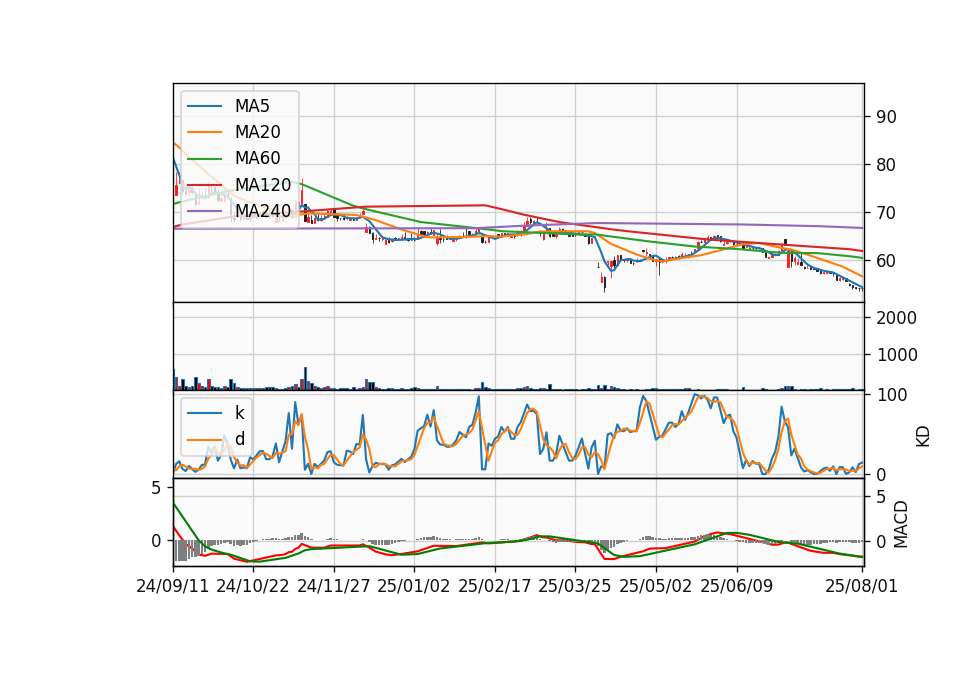Click the blue MA5 legend line sample
The image size is (960, 690).
pos(204,107)
